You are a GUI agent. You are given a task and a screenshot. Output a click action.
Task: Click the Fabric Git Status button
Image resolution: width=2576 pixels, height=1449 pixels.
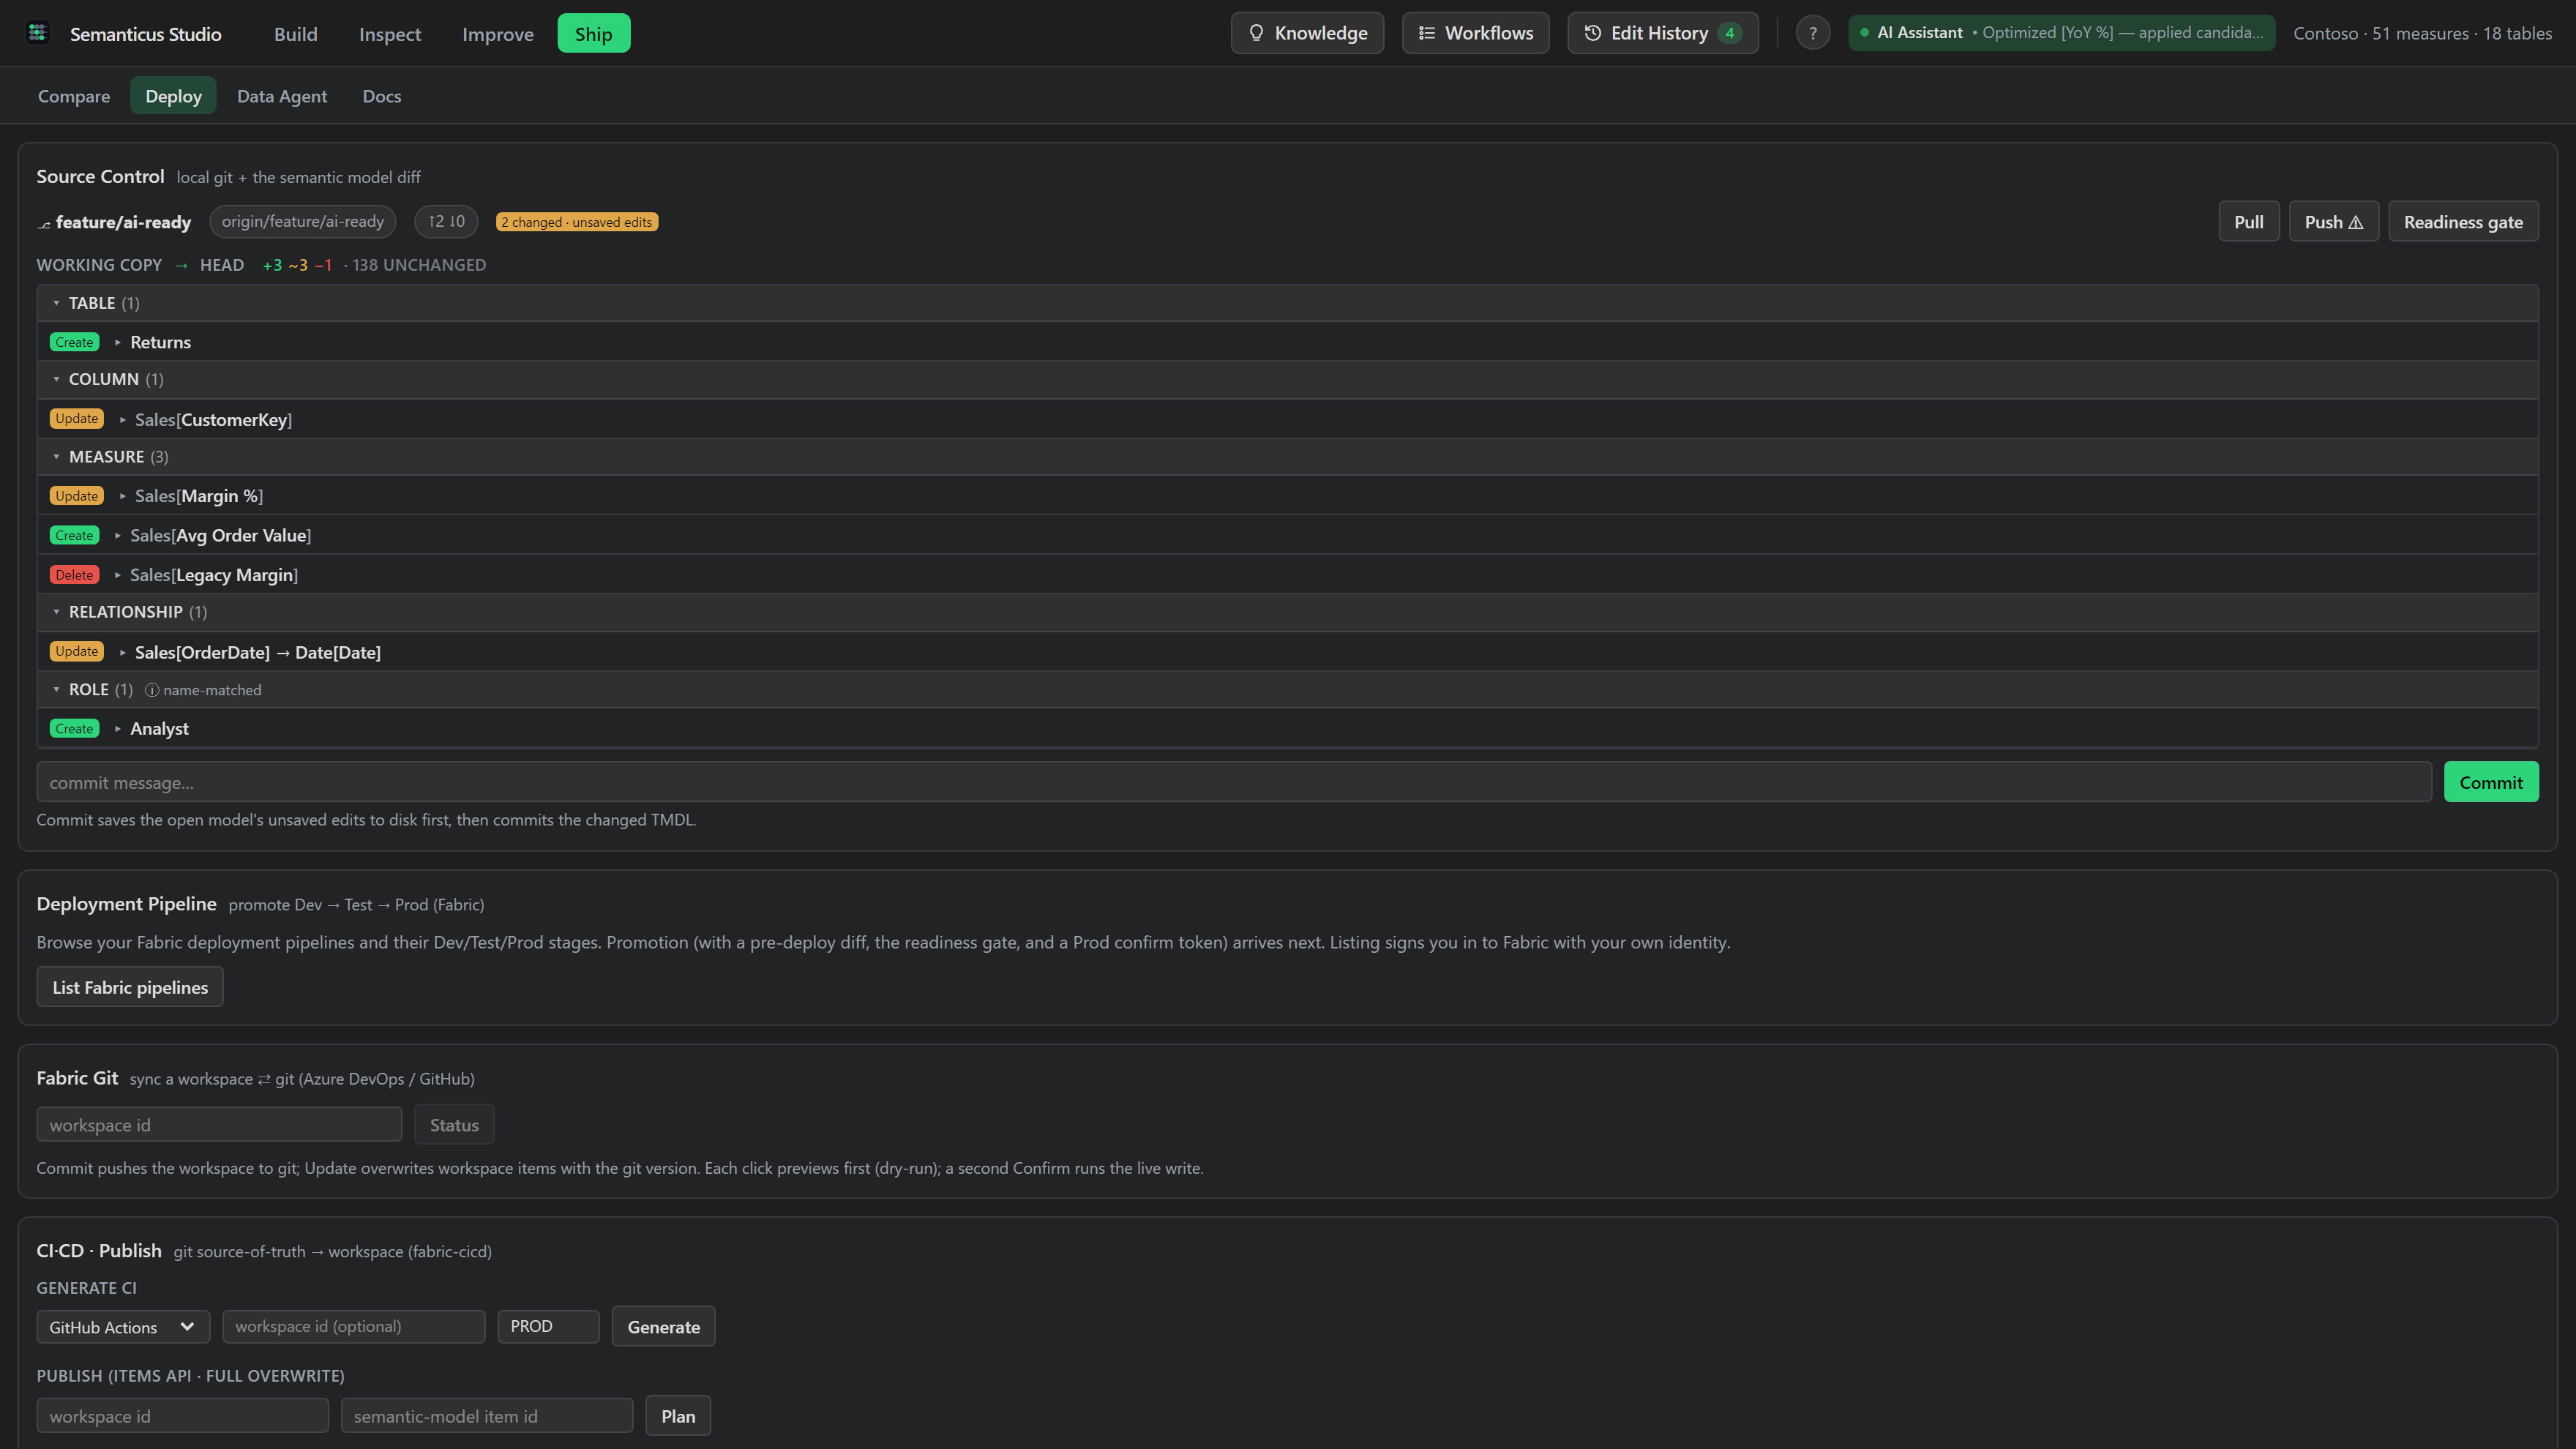click(454, 1125)
